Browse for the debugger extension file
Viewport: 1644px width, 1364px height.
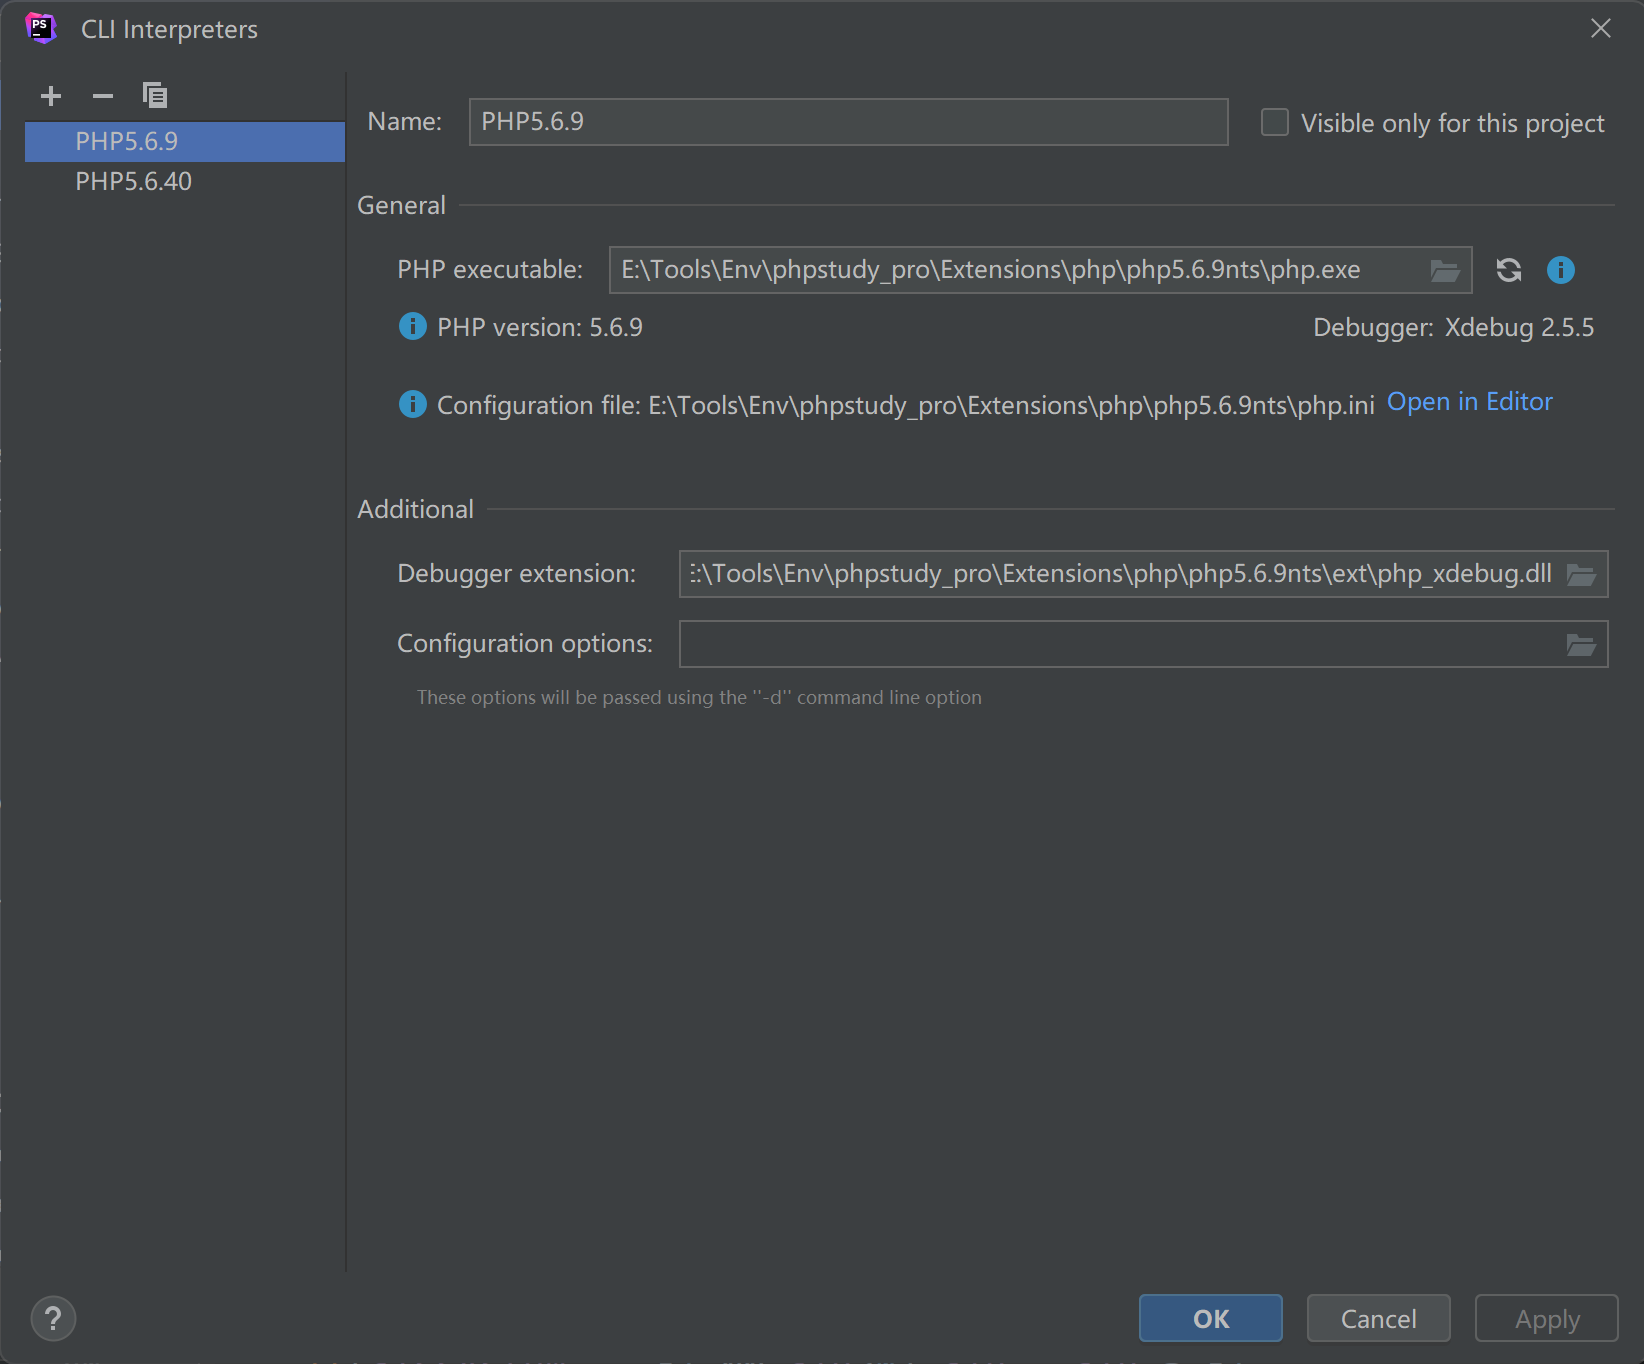click(x=1580, y=575)
